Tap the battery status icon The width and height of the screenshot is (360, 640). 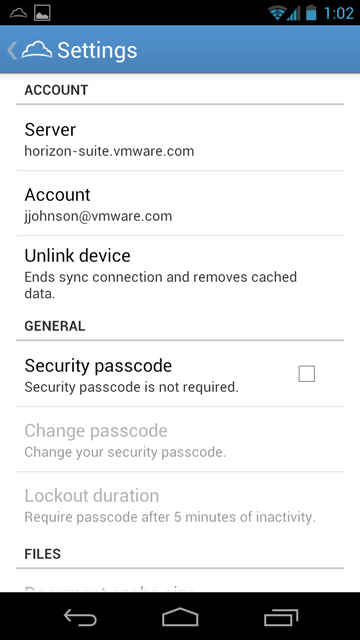coord(311,13)
